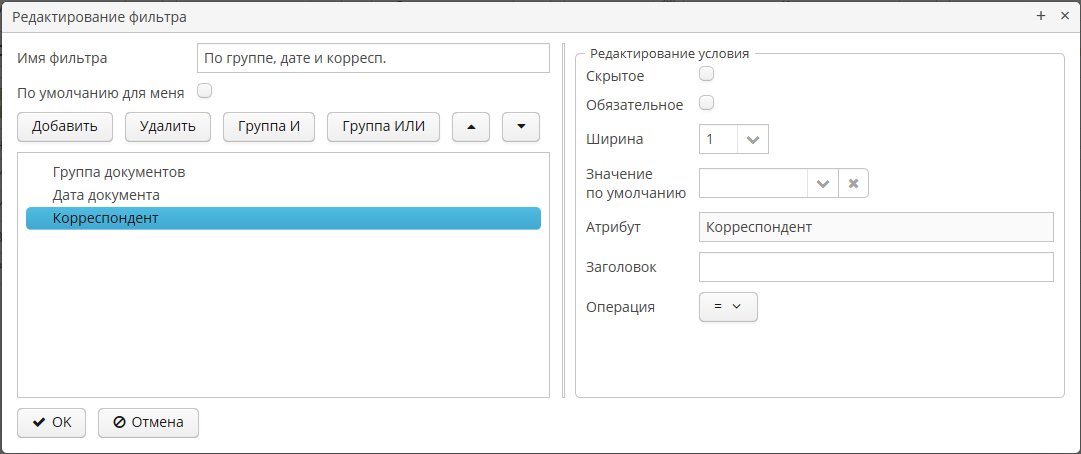Image resolution: width=1081 pixels, height=454 pixels.
Task: Click the plus icon in the title bar
Action: 1040,16
